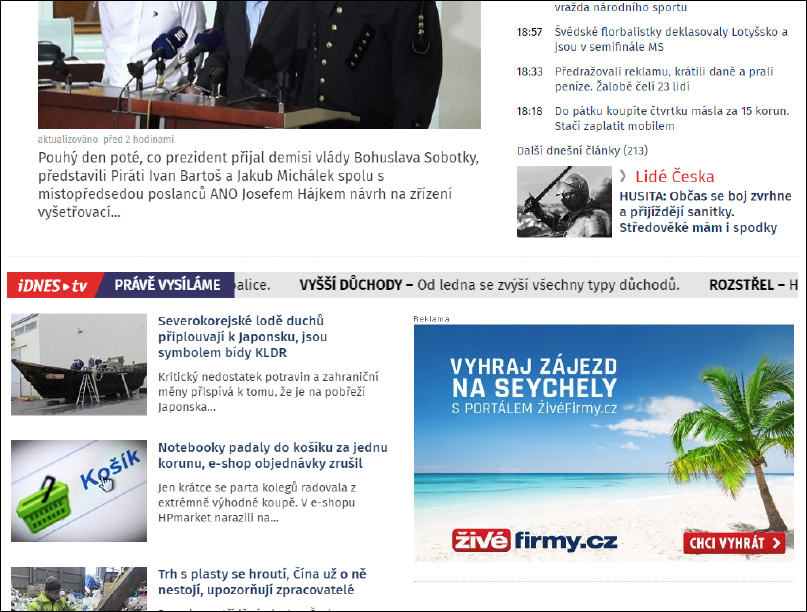Click the Lidé Česka chevron arrow

tap(623, 177)
